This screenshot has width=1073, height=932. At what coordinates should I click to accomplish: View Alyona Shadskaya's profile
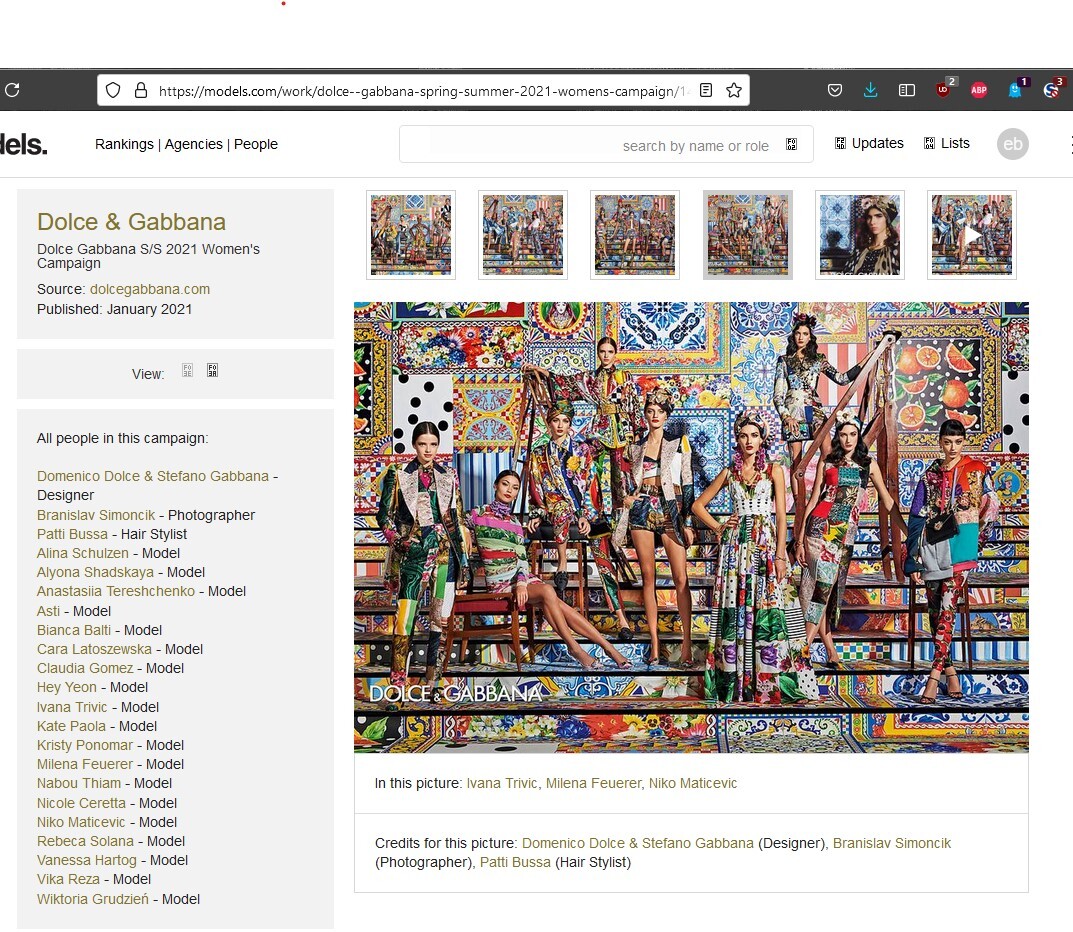[x=95, y=573]
